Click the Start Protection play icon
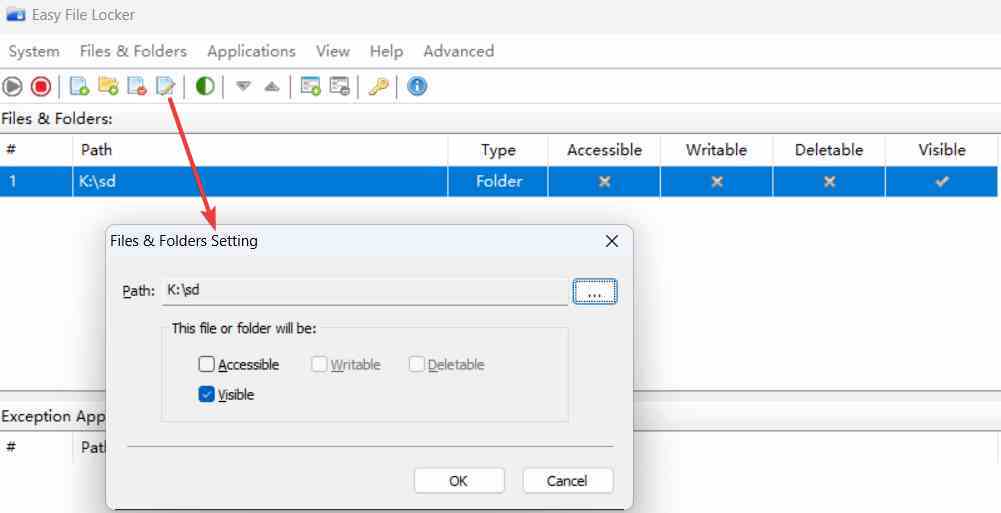 (12, 86)
